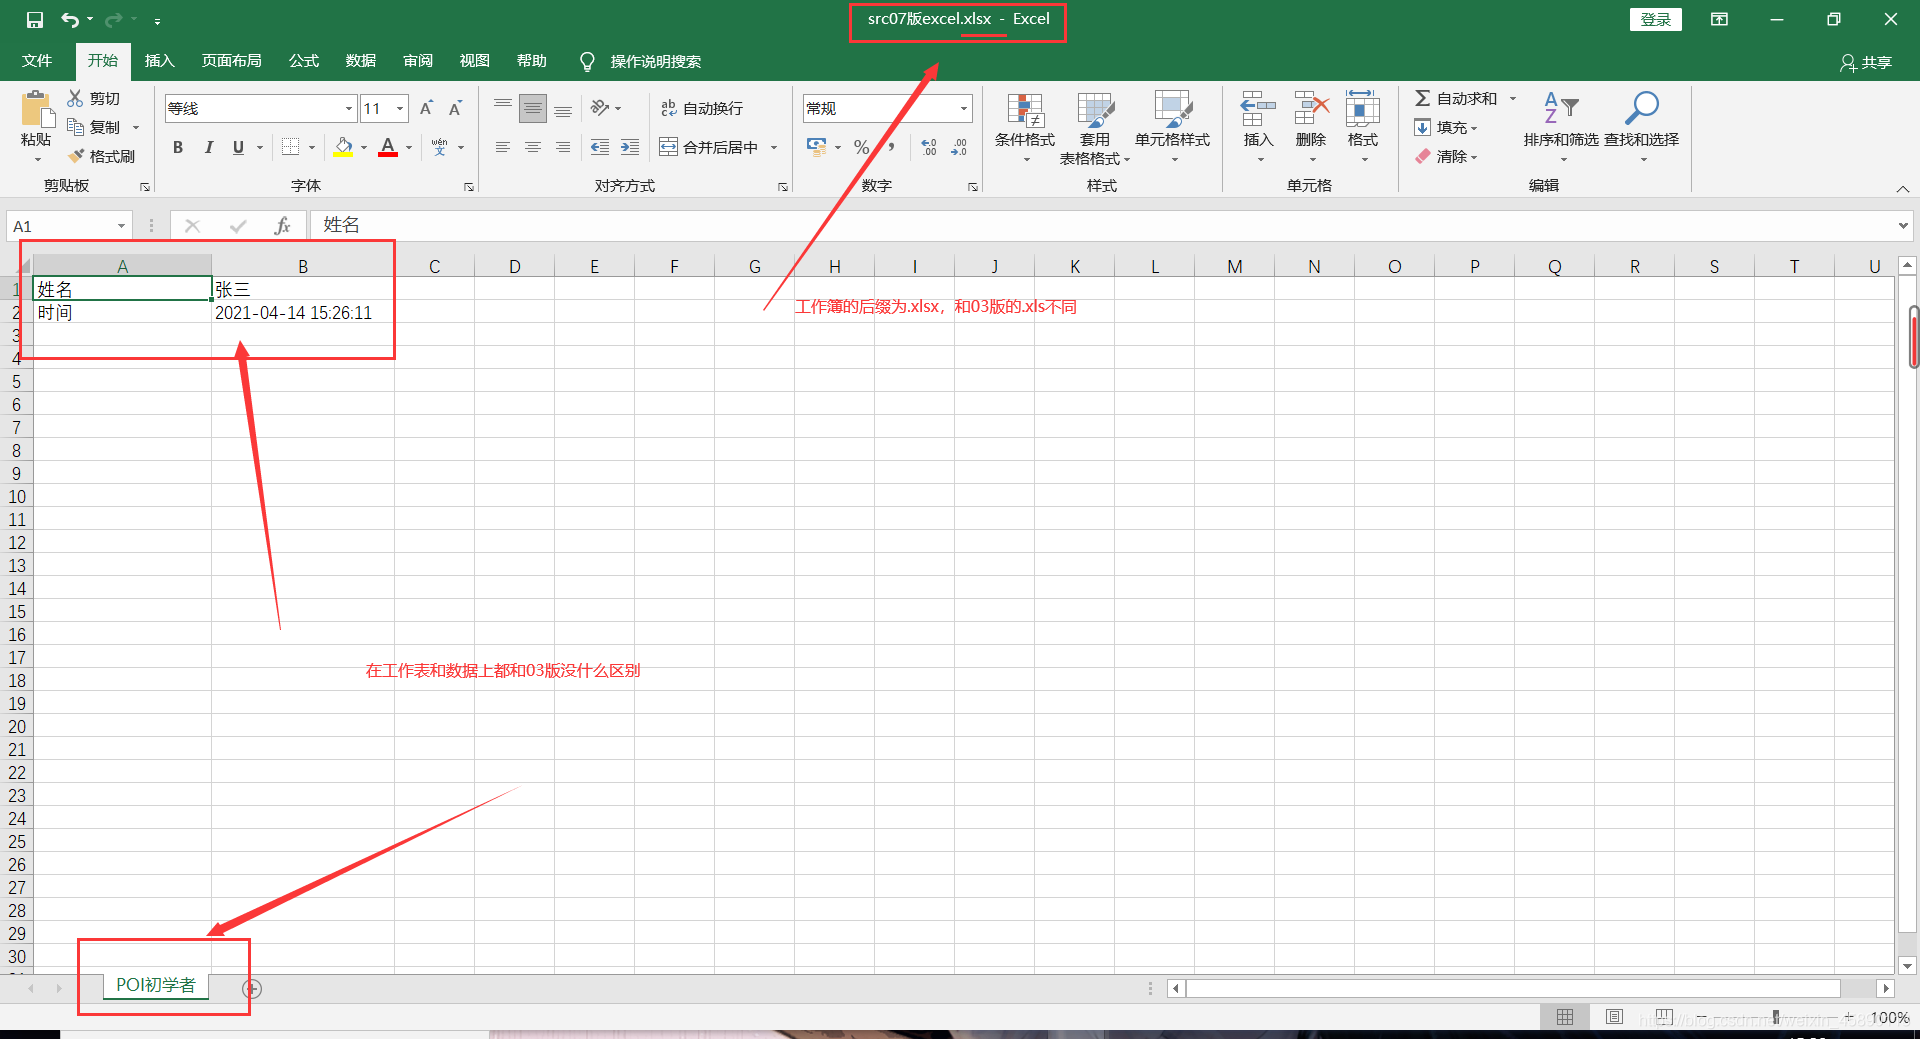Click the Format as Table icon
The image size is (1920, 1039).
click(1095, 110)
